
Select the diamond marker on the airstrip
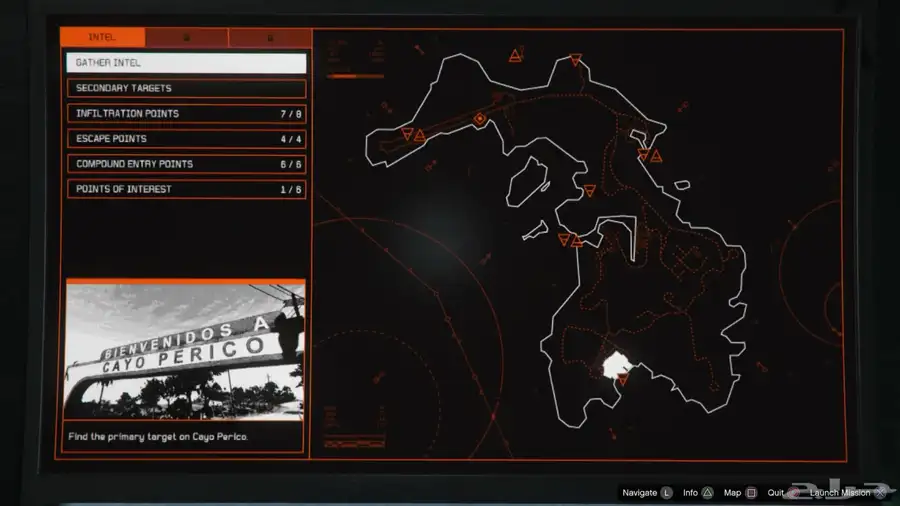coord(480,119)
